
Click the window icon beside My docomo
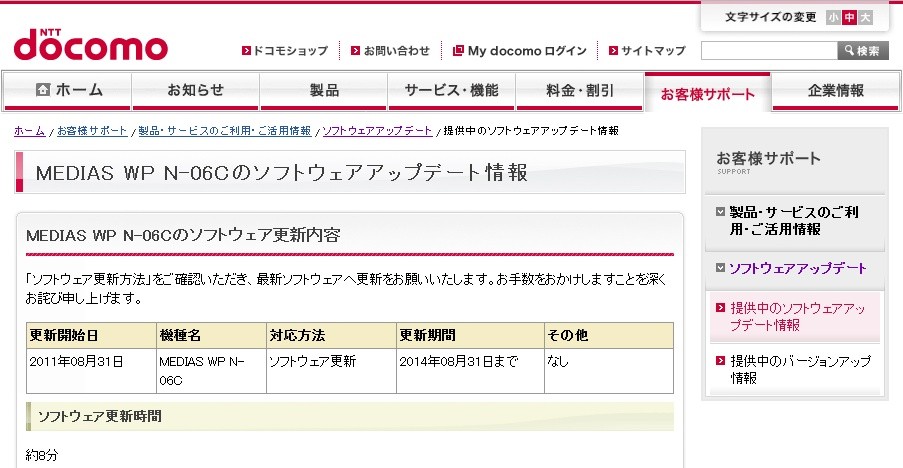click(x=458, y=51)
